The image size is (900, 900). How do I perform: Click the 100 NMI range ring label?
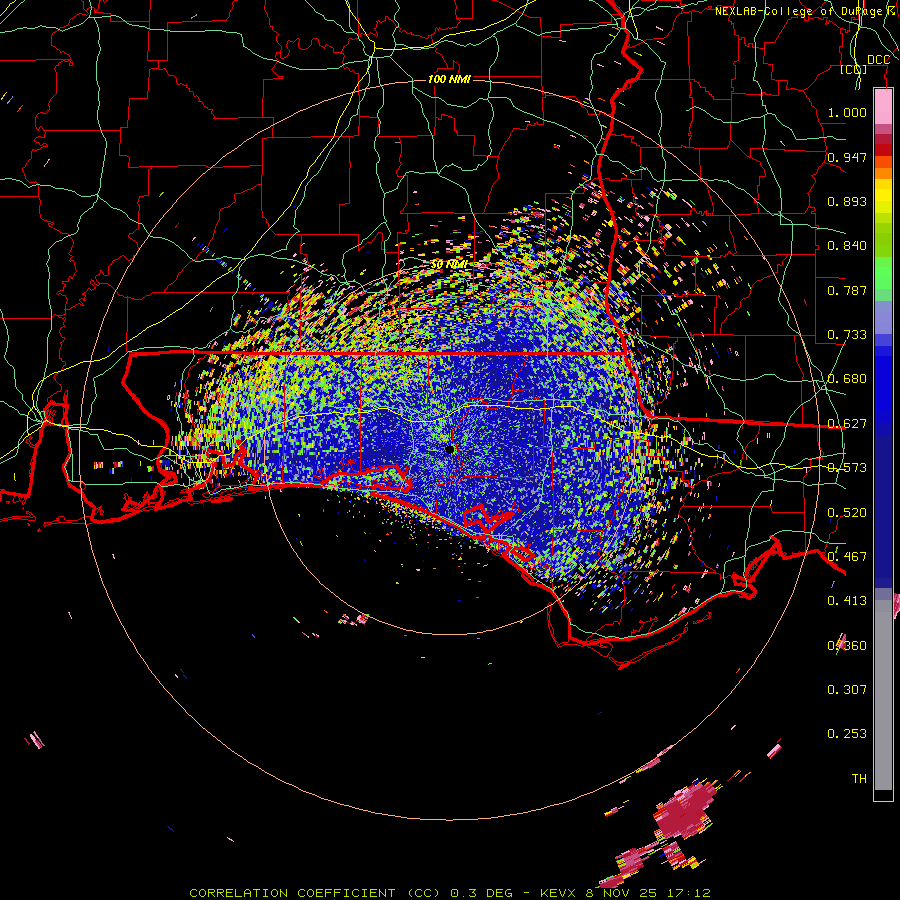[449, 79]
